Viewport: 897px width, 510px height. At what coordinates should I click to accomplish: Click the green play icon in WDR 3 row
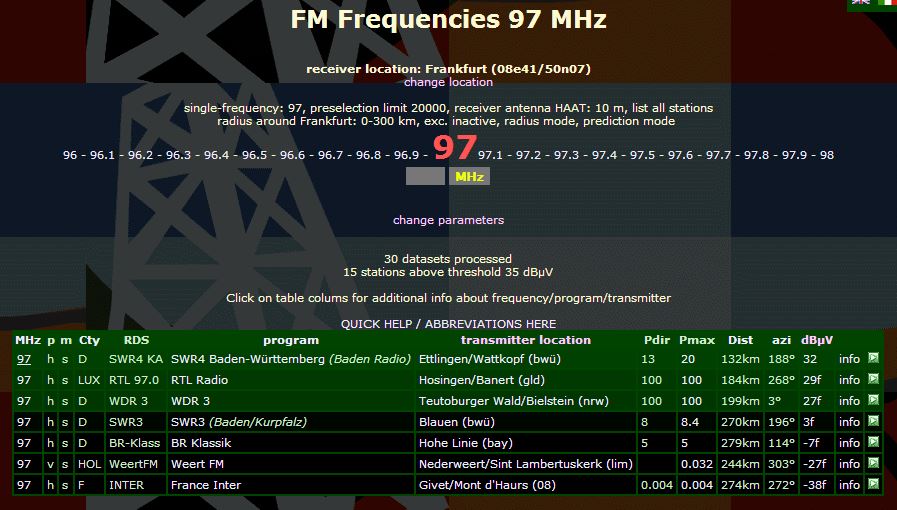[x=873, y=400]
